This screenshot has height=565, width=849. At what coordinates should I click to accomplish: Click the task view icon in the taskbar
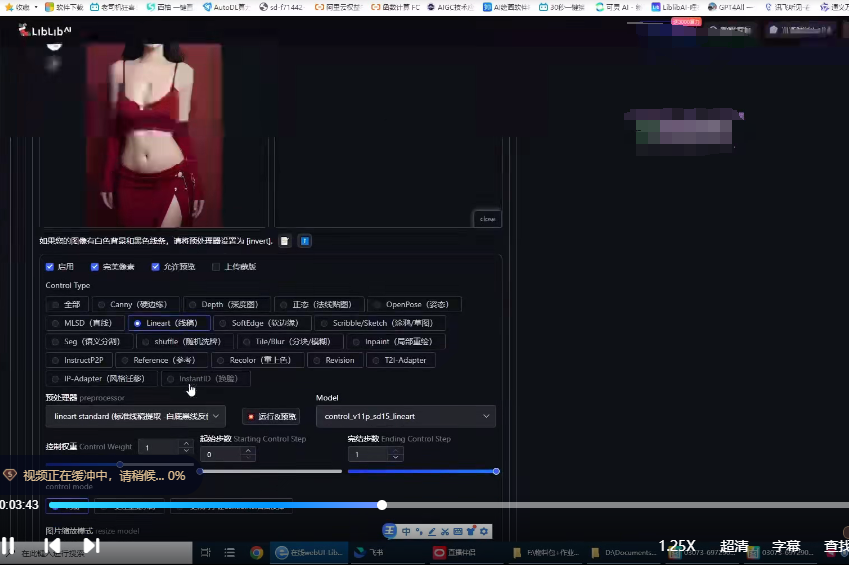206,553
